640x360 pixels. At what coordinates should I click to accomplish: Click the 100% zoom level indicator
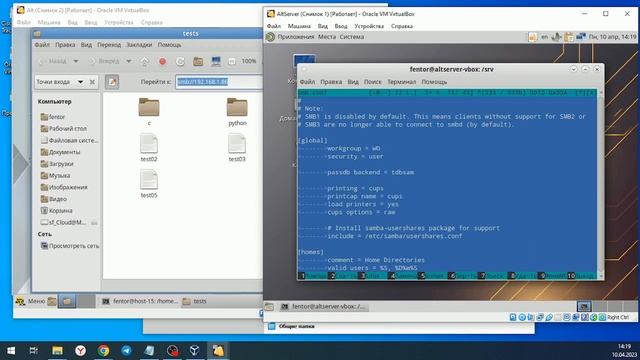click(249, 61)
